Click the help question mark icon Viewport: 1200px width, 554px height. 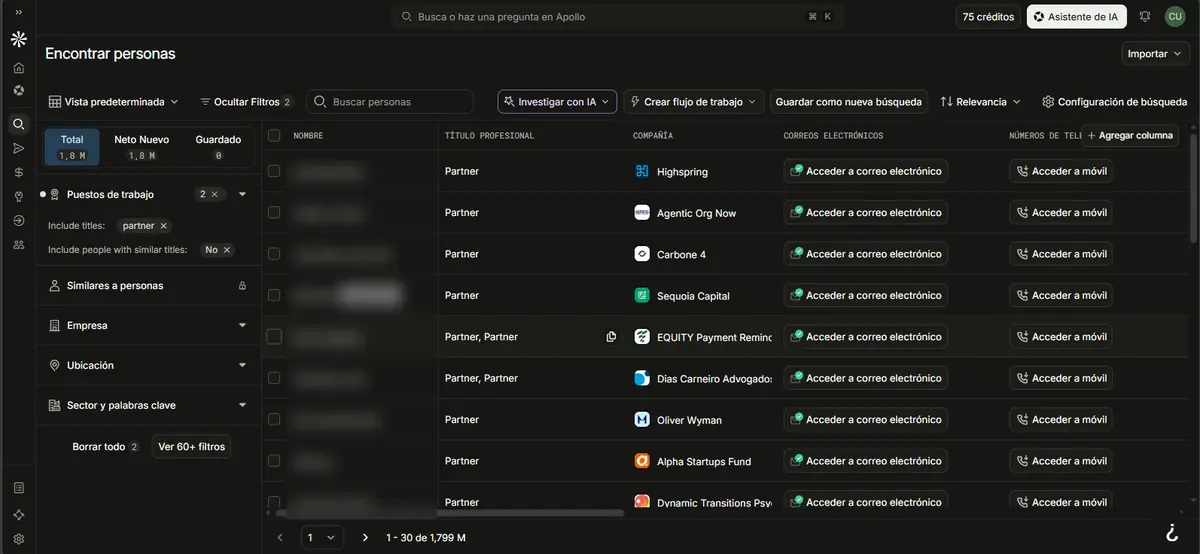[x=1171, y=531]
